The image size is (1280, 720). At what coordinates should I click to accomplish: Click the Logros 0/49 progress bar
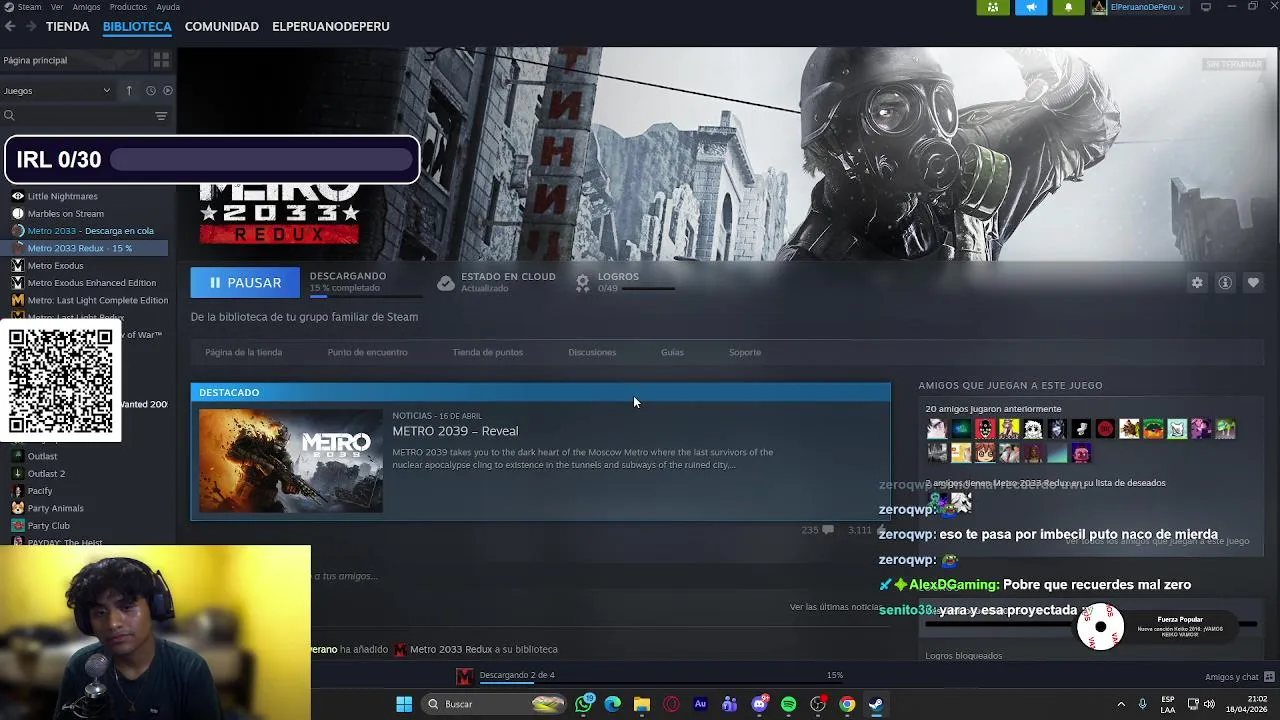click(x=650, y=289)
